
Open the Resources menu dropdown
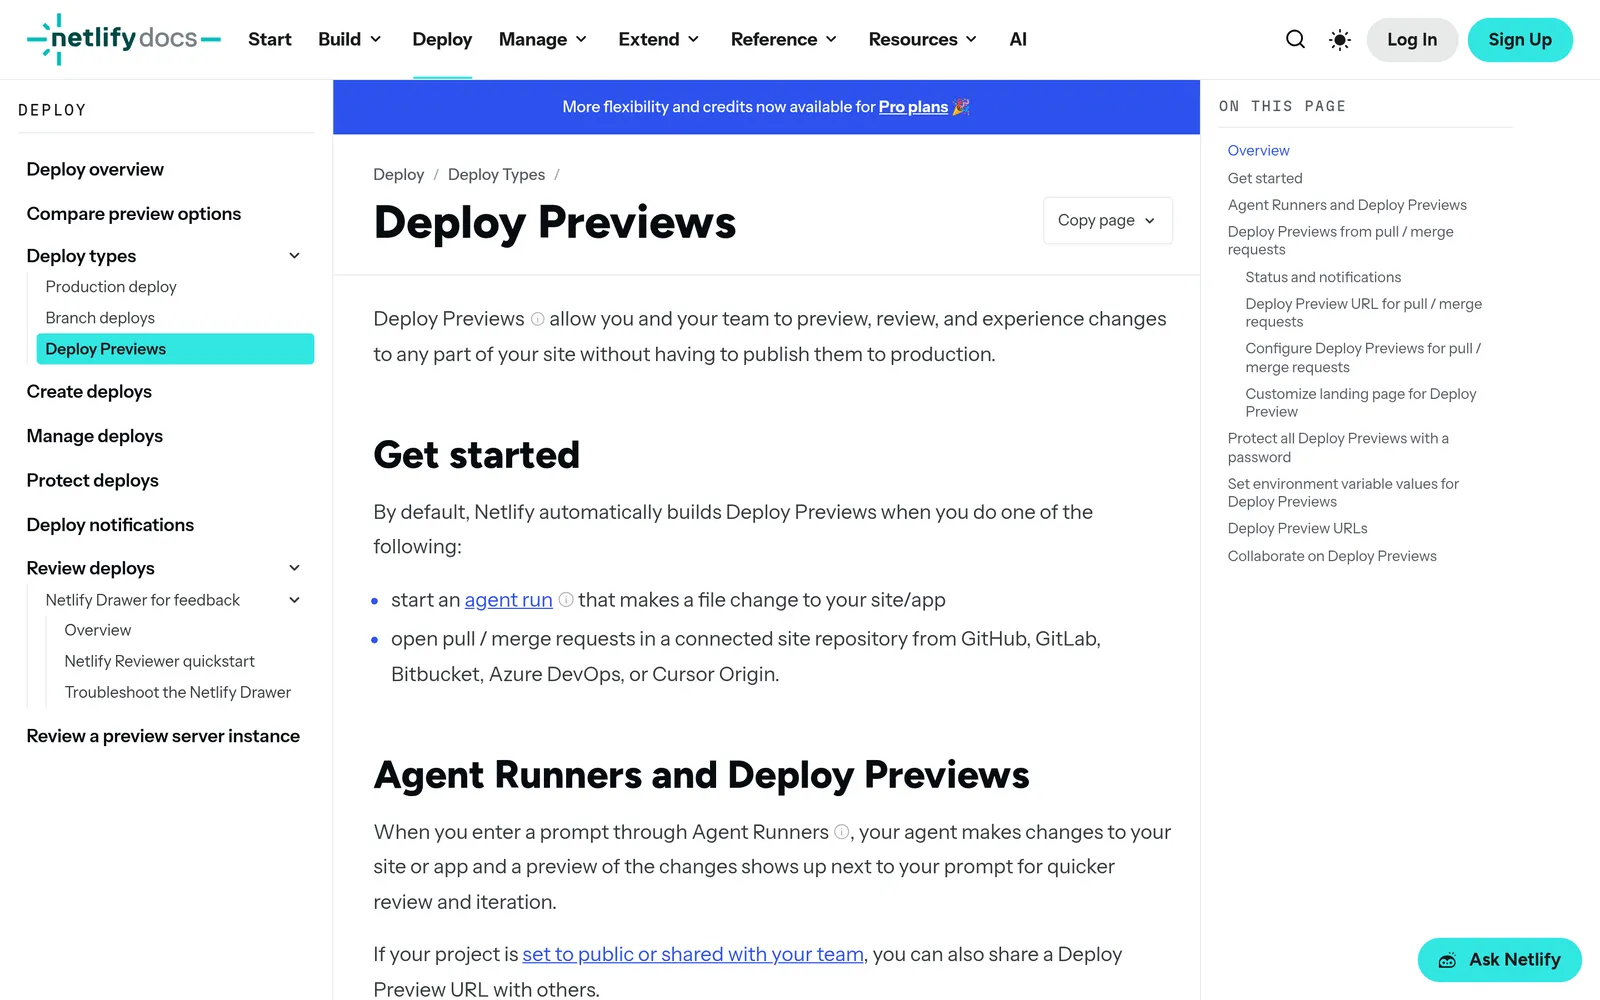[x=923, y=39]
